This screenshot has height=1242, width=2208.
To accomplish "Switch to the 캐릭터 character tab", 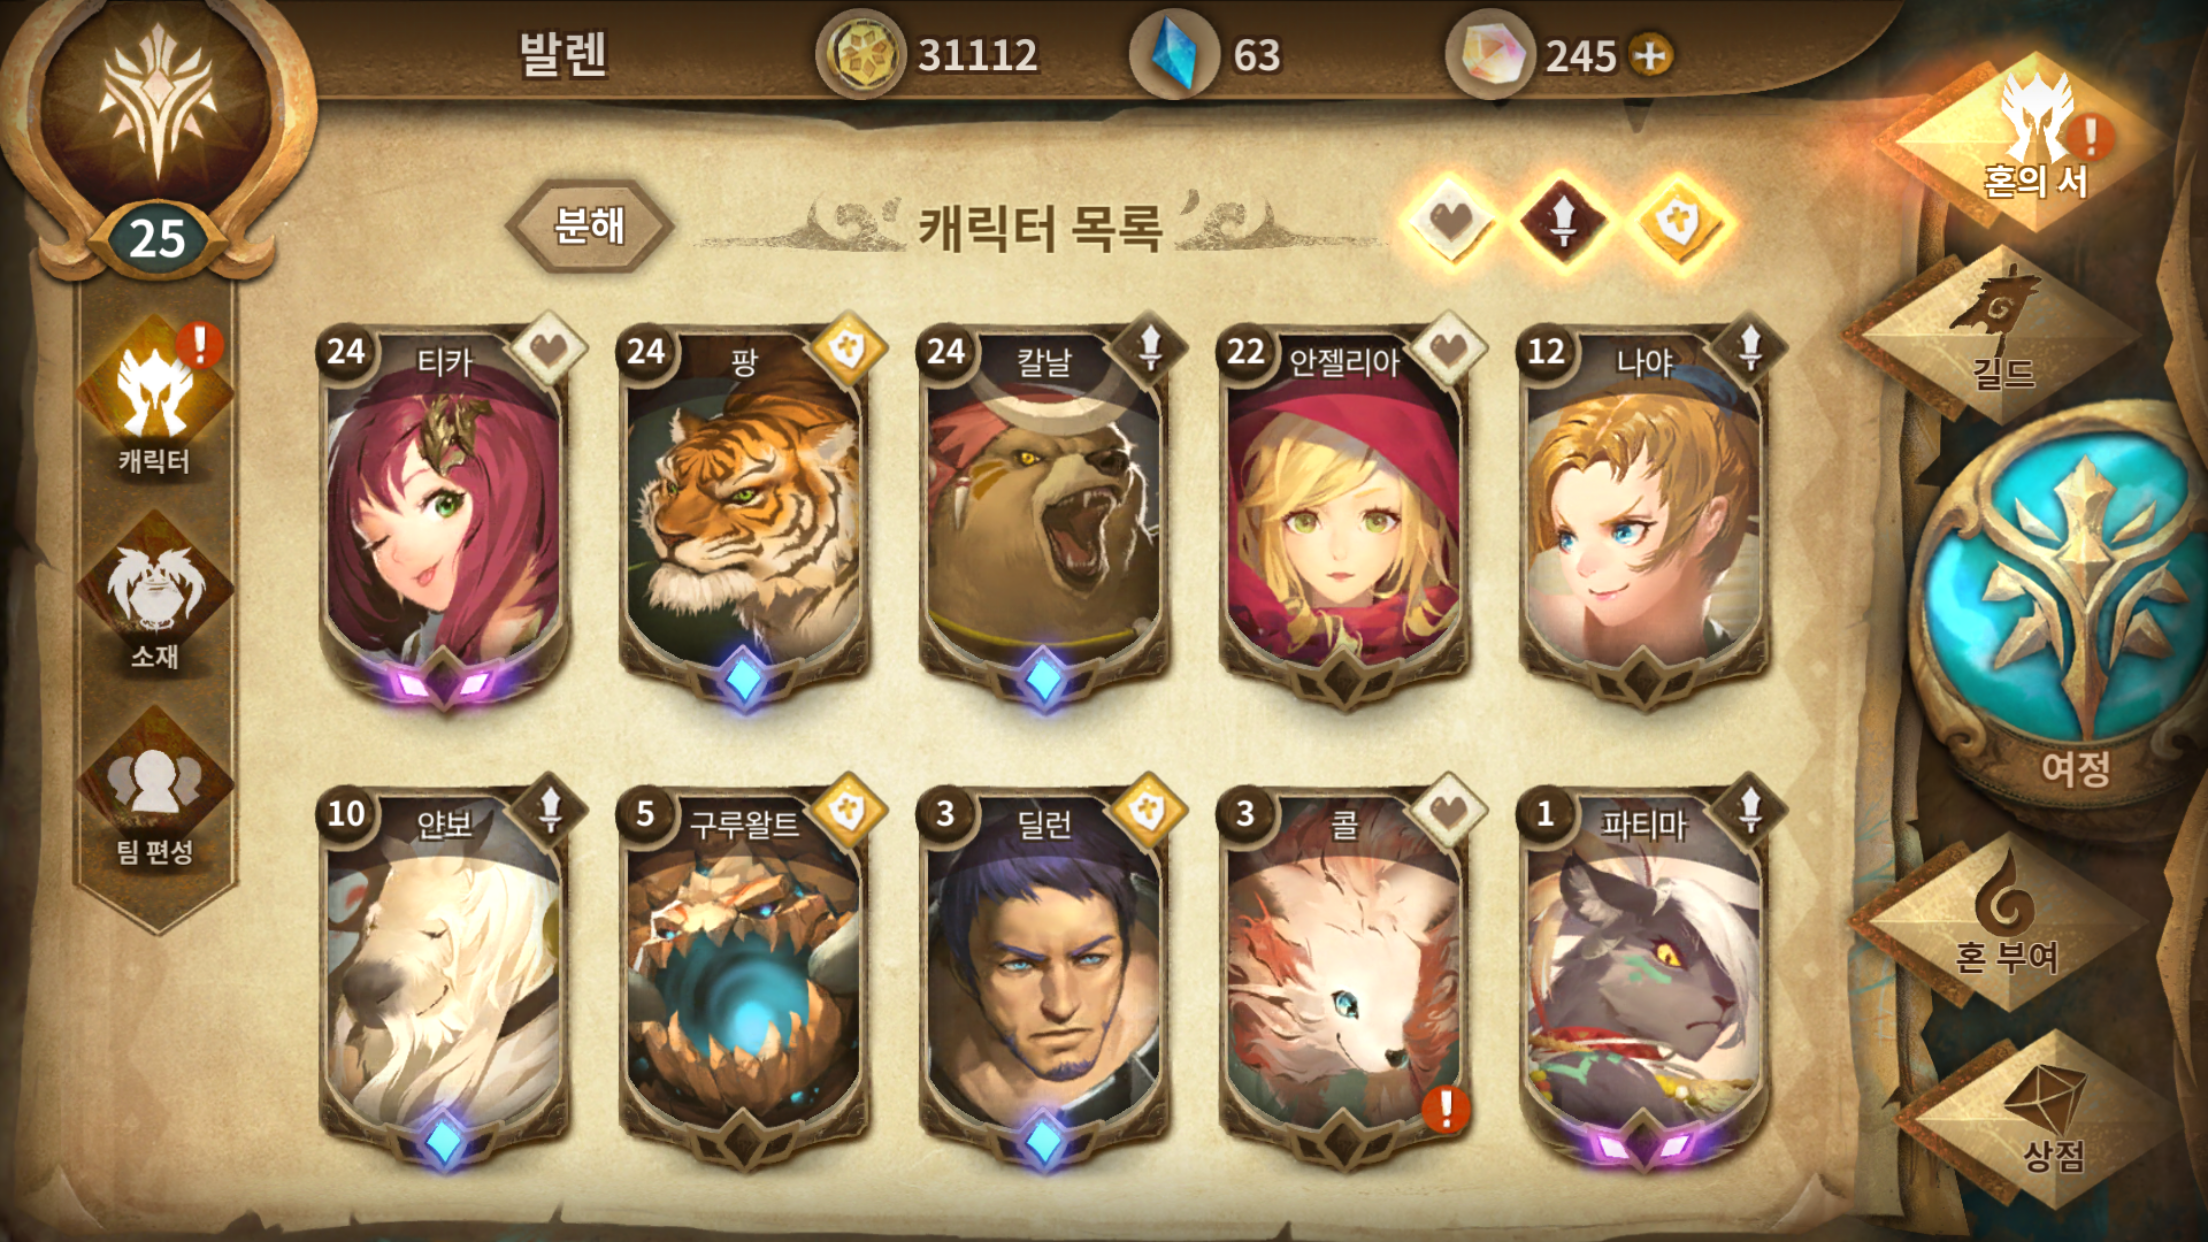I will (155, 398).
